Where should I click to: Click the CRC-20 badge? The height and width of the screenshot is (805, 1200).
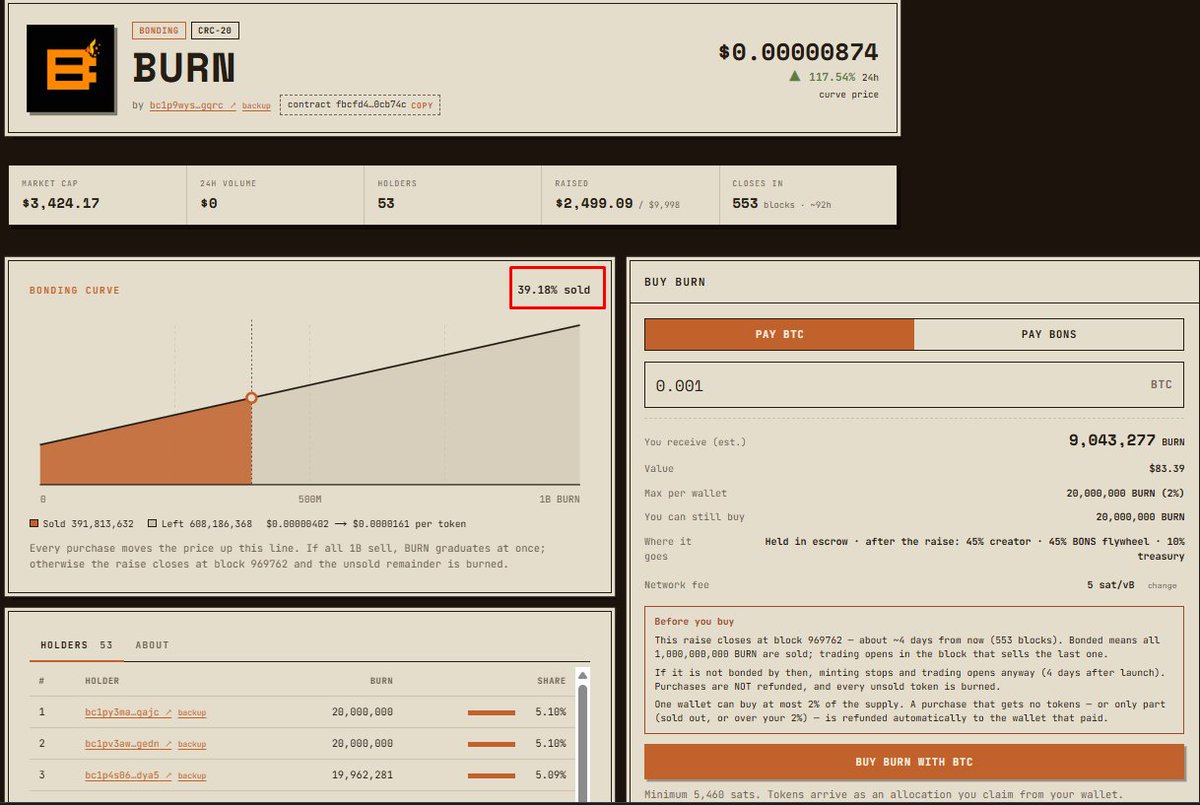(215, 31)
